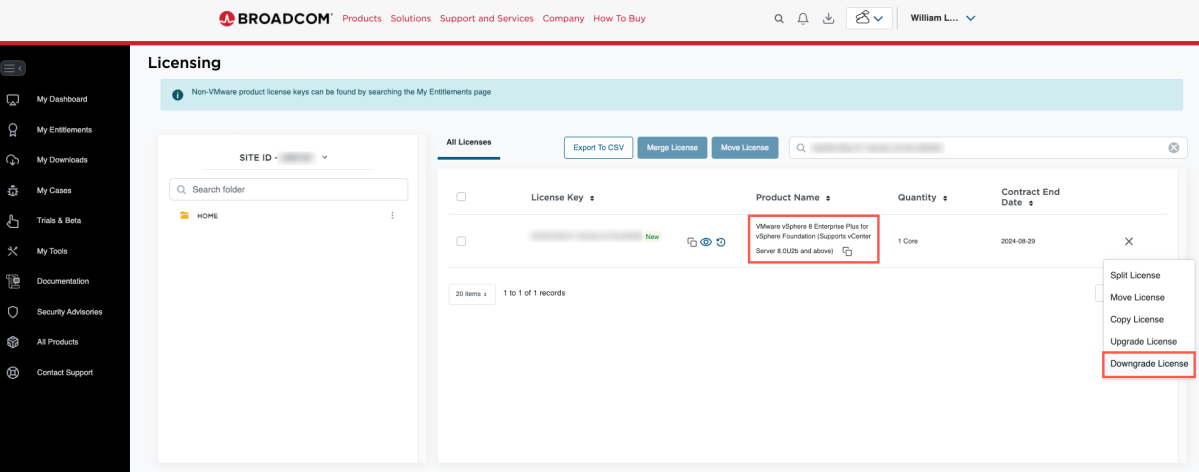The height and width of the screenshot is (472, 1199).
Task: Click the Broadcom logo
Action: point(275,18)
